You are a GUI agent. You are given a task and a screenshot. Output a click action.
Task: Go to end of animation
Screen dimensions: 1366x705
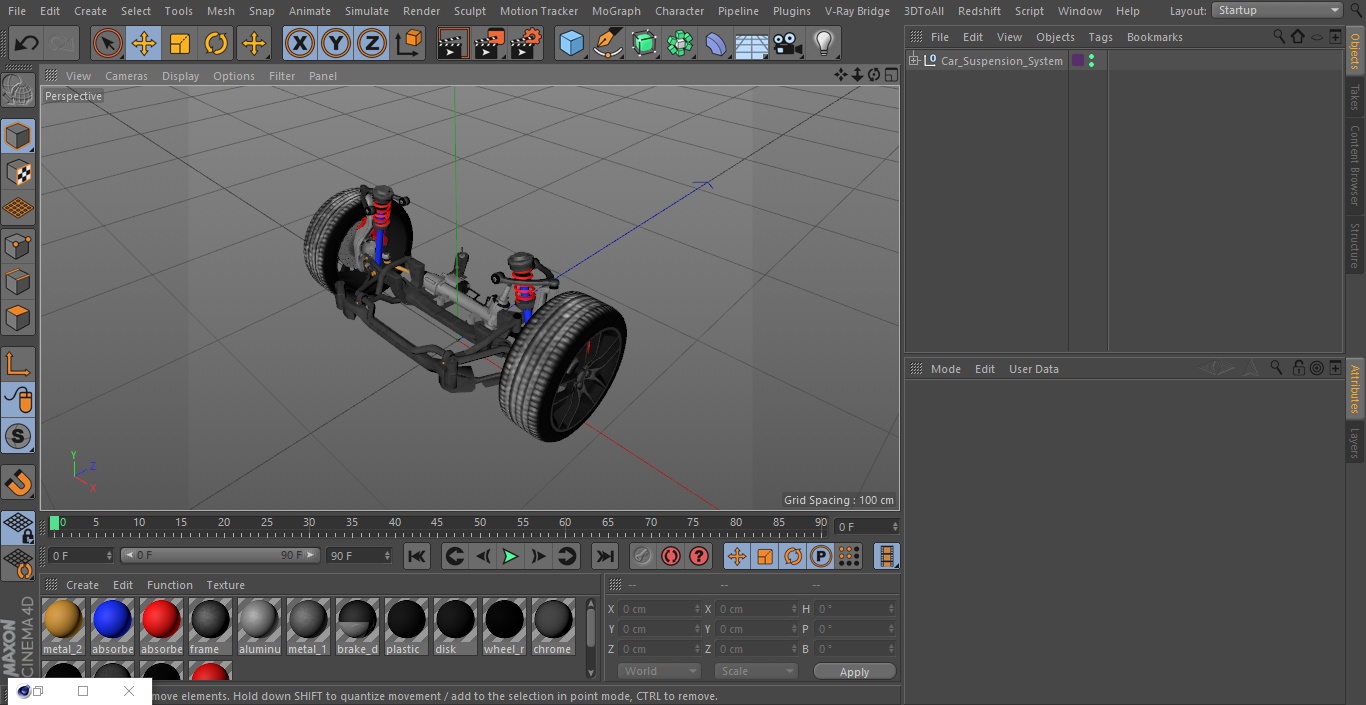pyautogui.click(x=605, y=556)
